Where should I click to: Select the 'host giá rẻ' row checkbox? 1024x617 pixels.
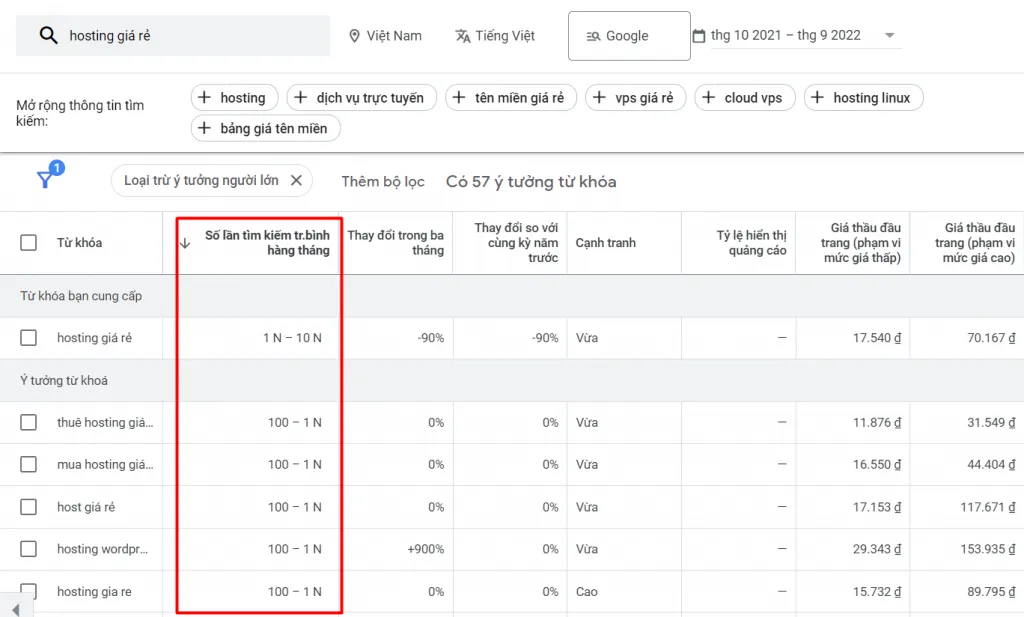coord(29,507)
